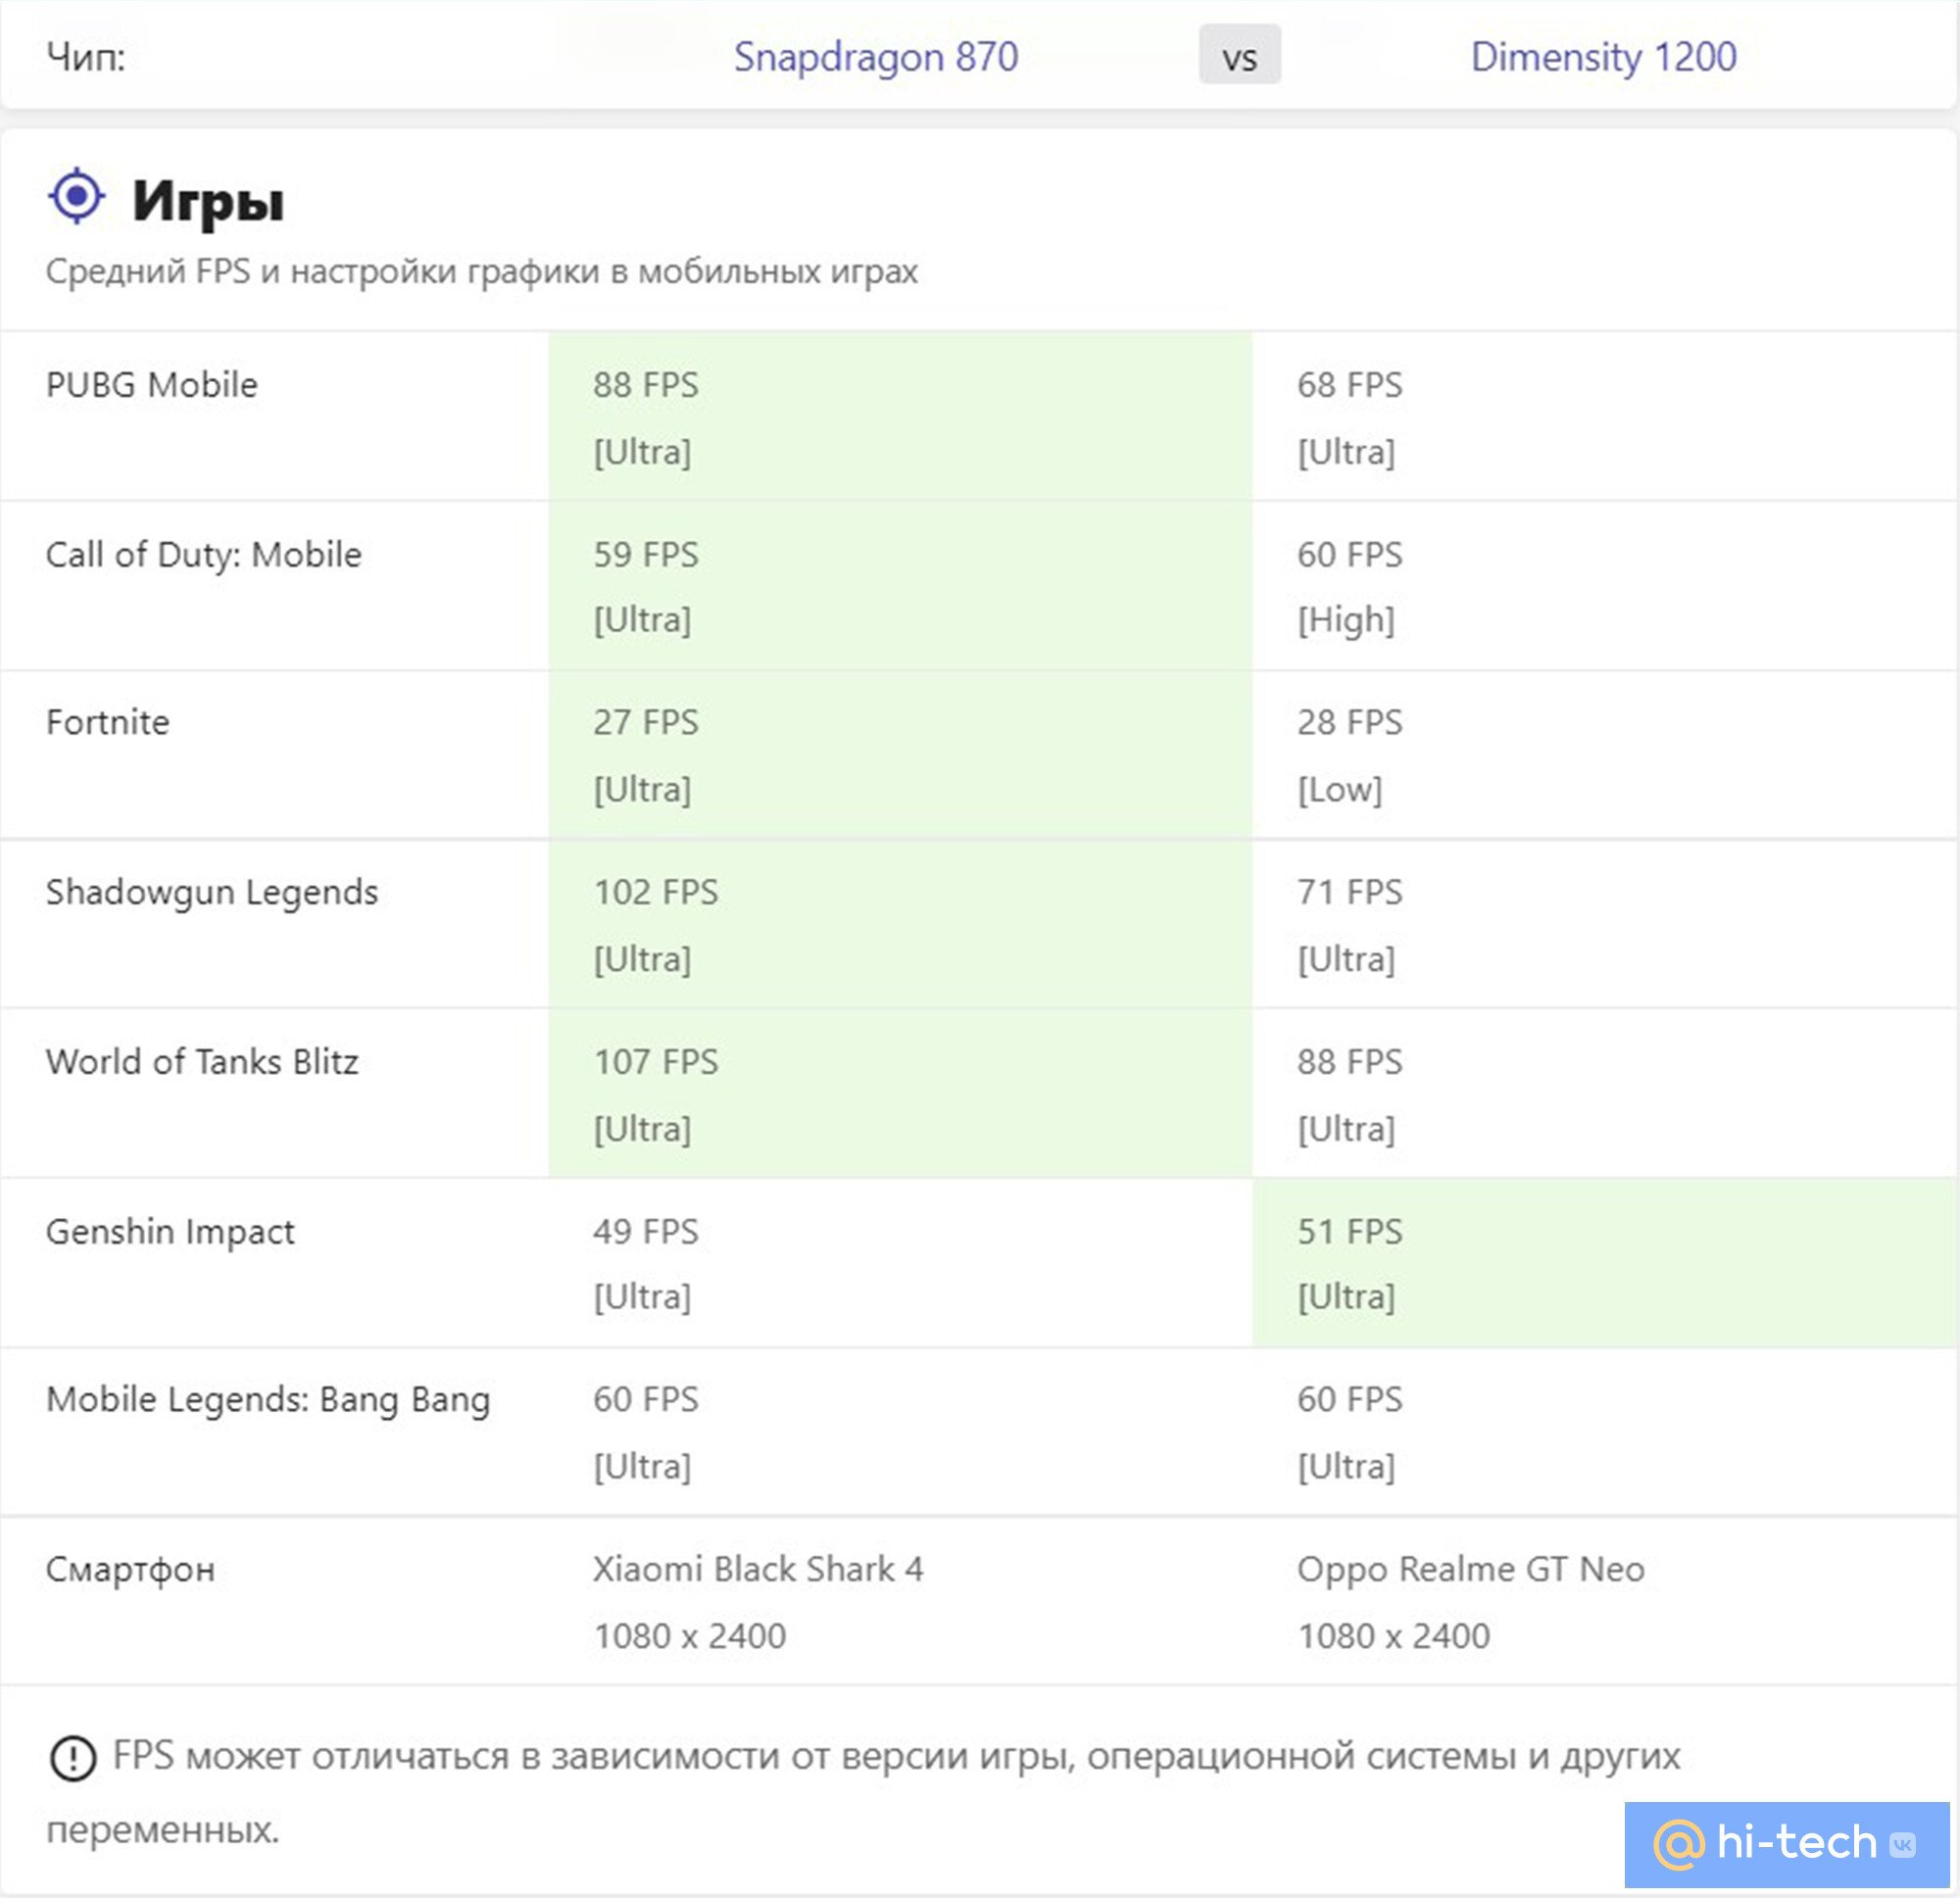Screen dimensions: 1960x1898
Task: Select the Mobile Legends: Bang Bang label
Action: click(268, 1400)
